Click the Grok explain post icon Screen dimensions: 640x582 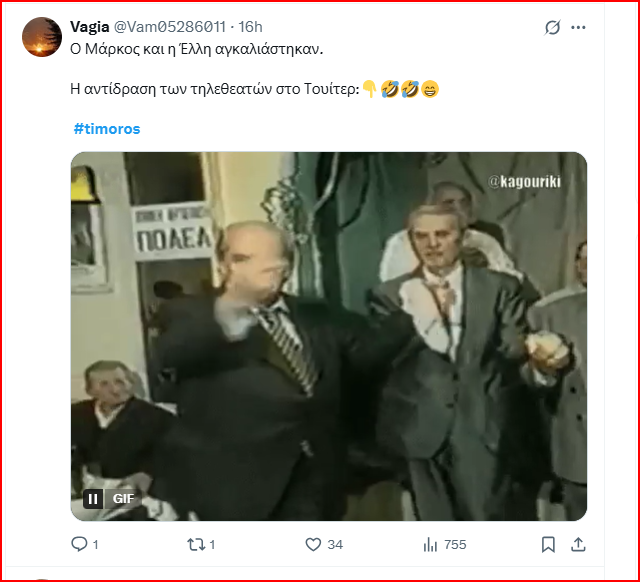coord(552,28)
